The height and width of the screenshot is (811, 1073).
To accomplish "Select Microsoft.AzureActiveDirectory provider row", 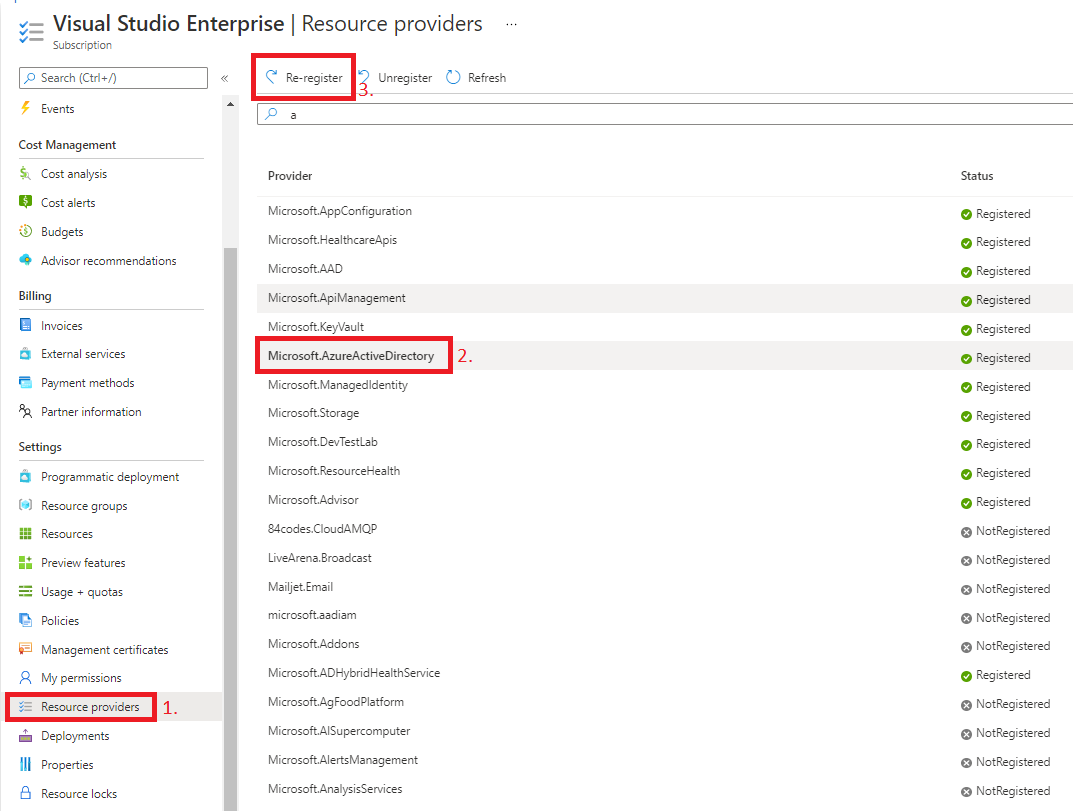I will pyautogui.click(x=665, y=356).
